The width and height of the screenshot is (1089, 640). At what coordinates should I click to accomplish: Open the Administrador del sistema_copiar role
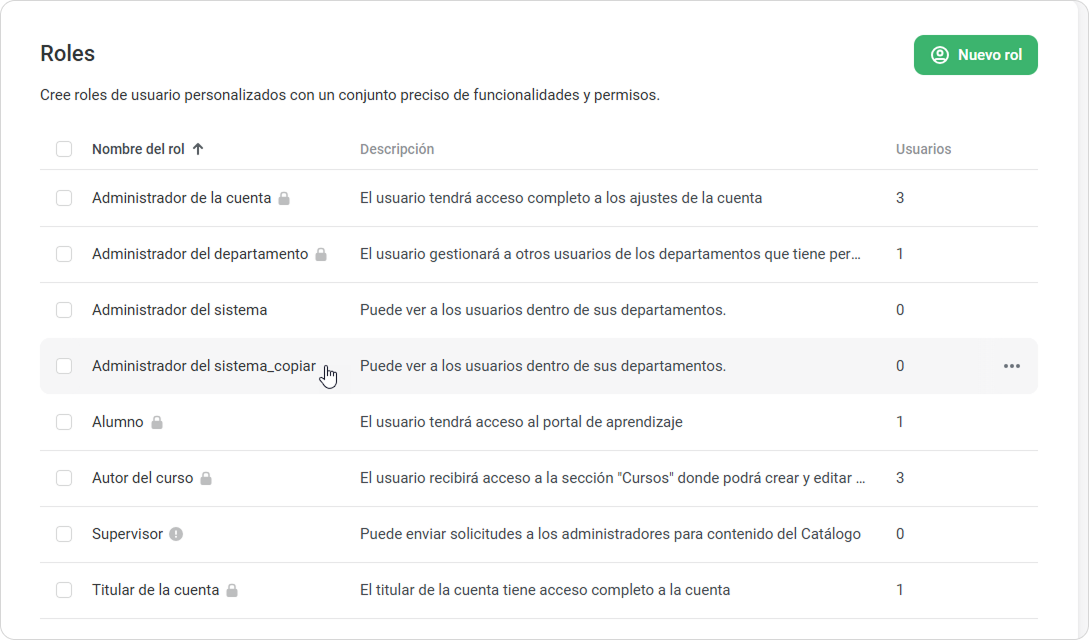click(x=203, y=366)
